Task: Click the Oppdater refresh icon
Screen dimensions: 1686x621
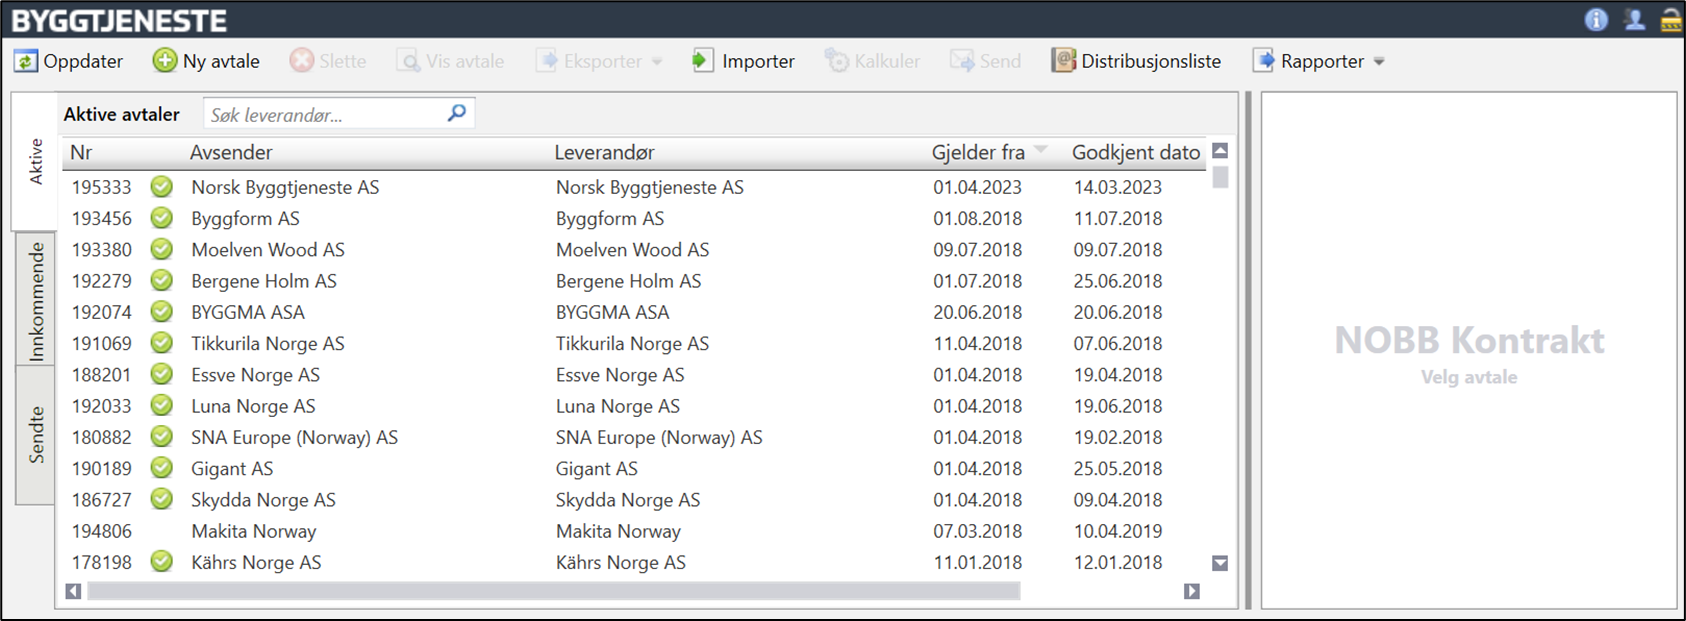Action: 25,61
